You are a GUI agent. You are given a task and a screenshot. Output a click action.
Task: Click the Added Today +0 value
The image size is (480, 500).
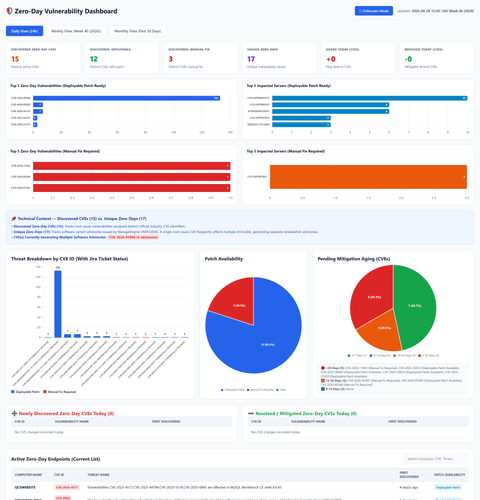tap(331, 59)
